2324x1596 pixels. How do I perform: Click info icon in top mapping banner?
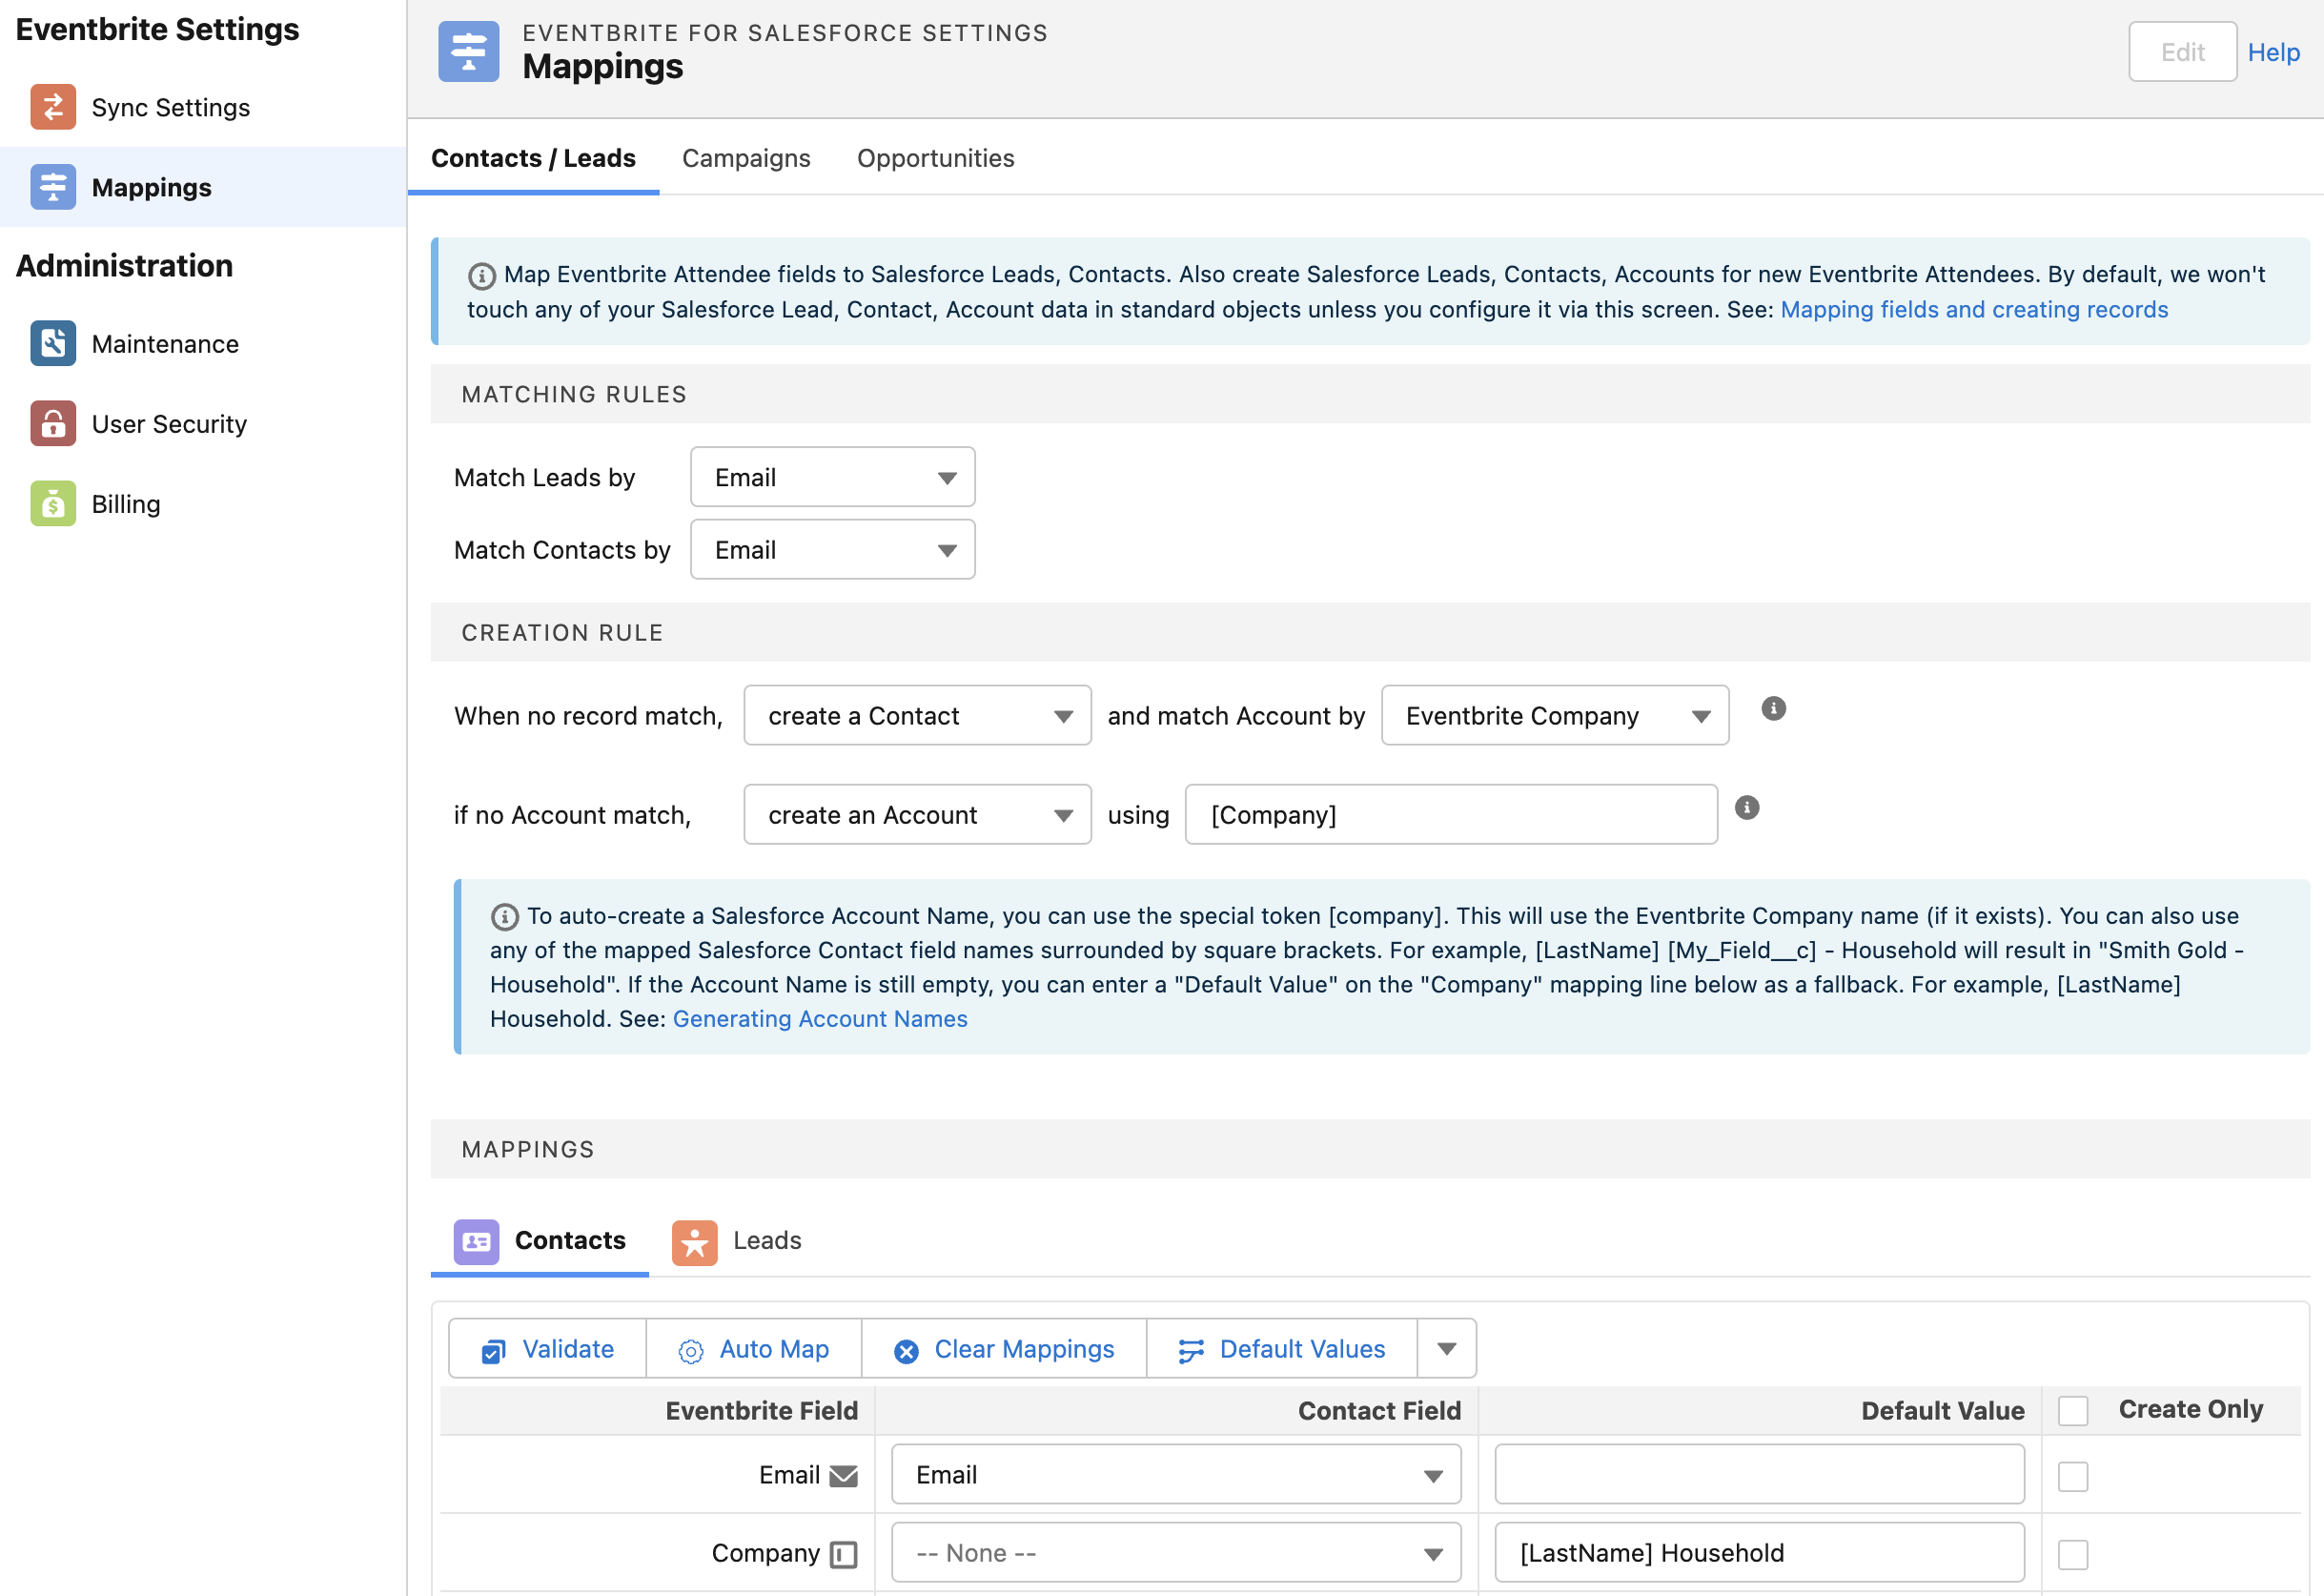click(481, 275)
